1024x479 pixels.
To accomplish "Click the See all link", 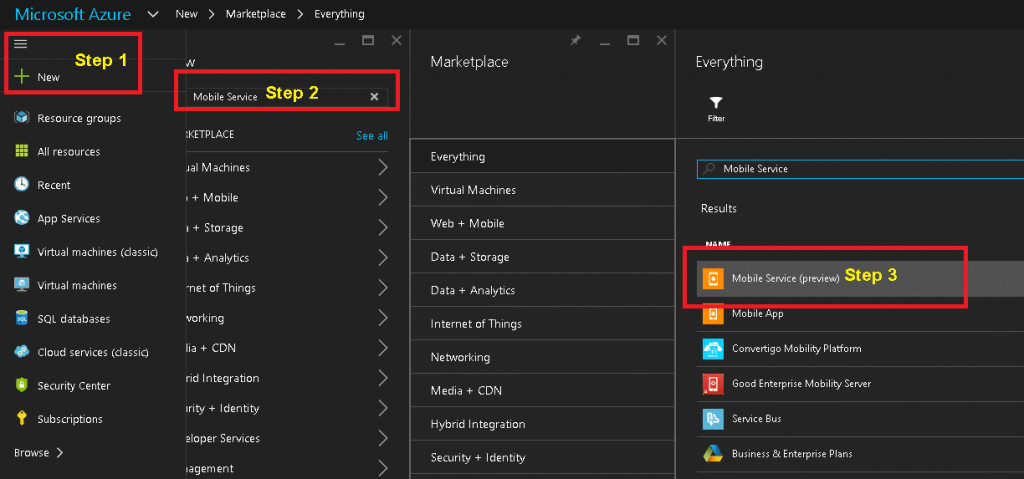I will (x=372, y=136).
